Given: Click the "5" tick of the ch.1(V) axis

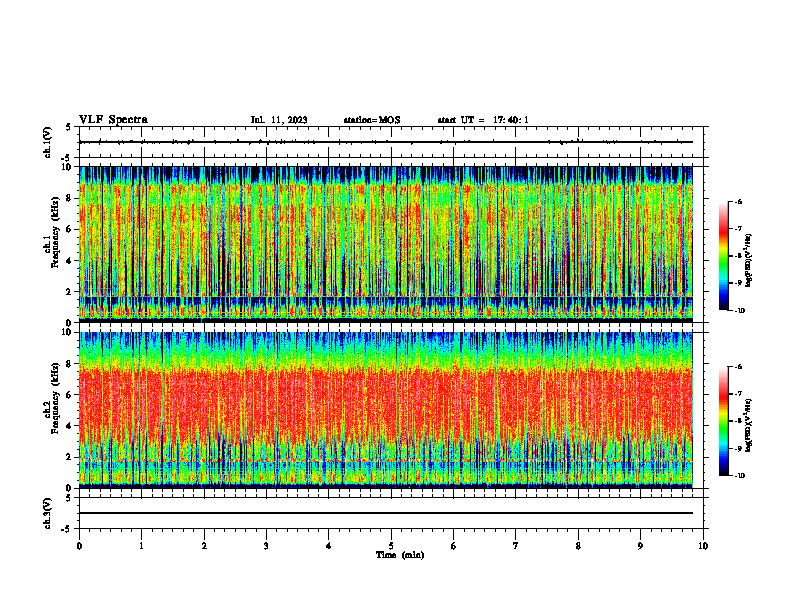Looking at the screenshot, I should [68, 127].
